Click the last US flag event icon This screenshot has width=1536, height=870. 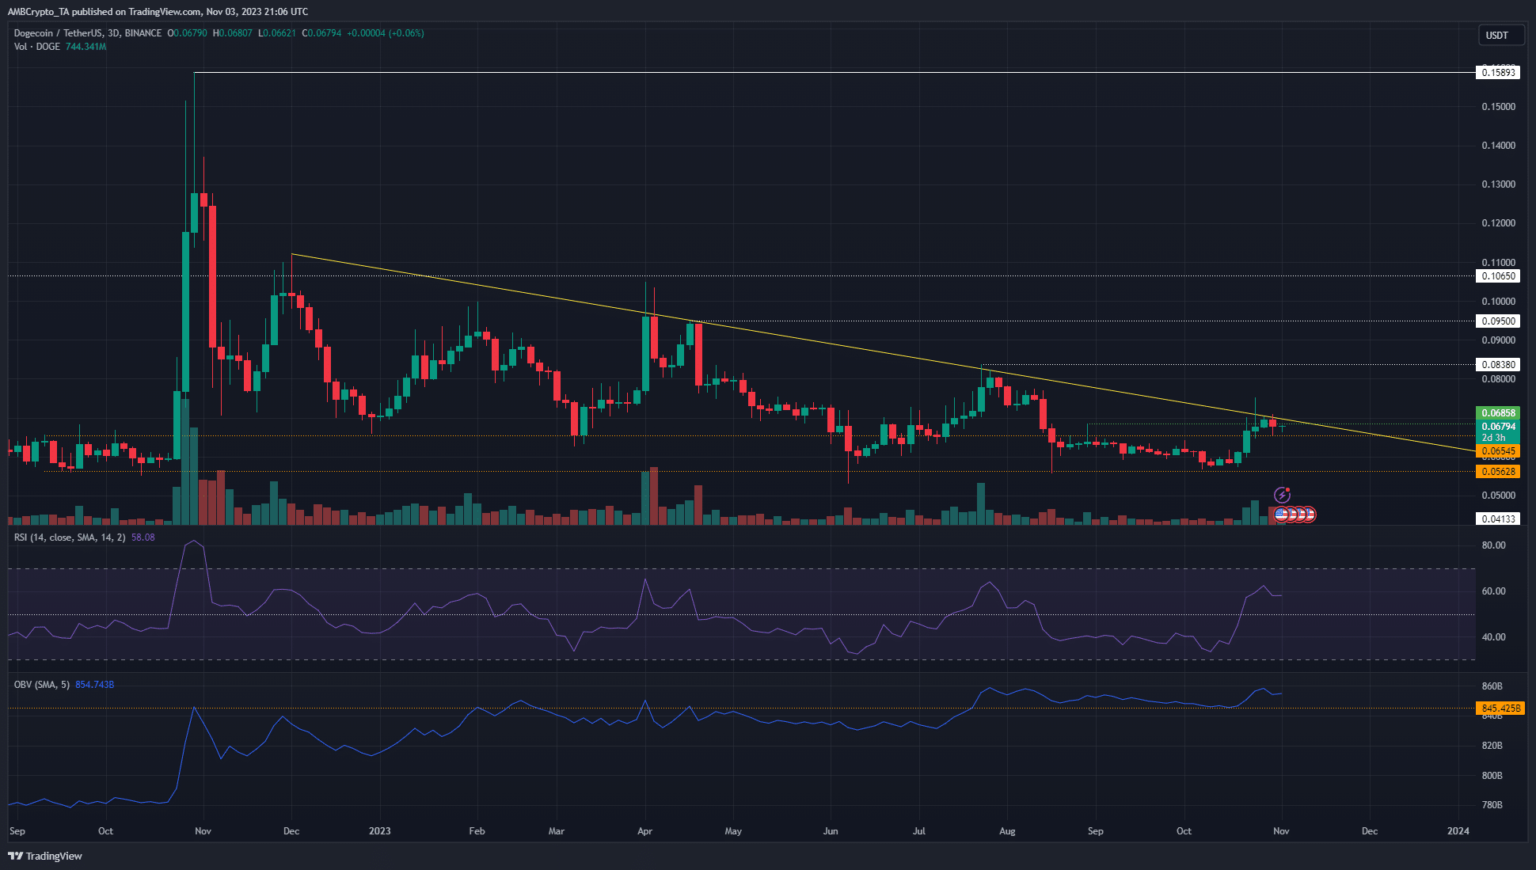[1309, 514]
